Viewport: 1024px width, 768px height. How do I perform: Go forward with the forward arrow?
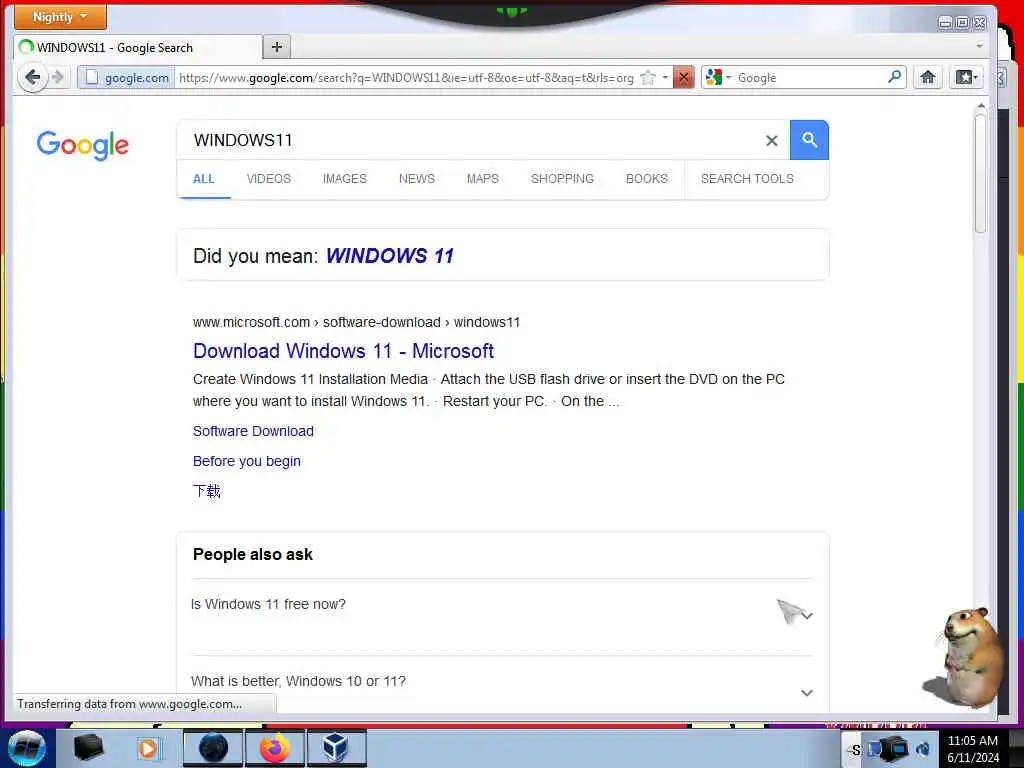58,78
